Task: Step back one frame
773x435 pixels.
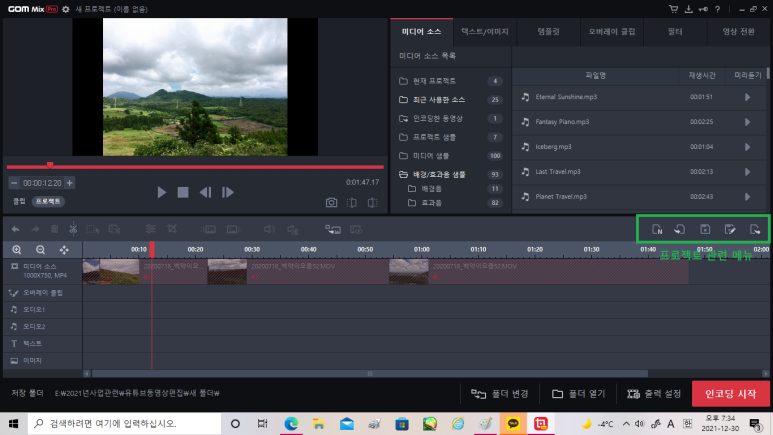Action: point(206,192)
